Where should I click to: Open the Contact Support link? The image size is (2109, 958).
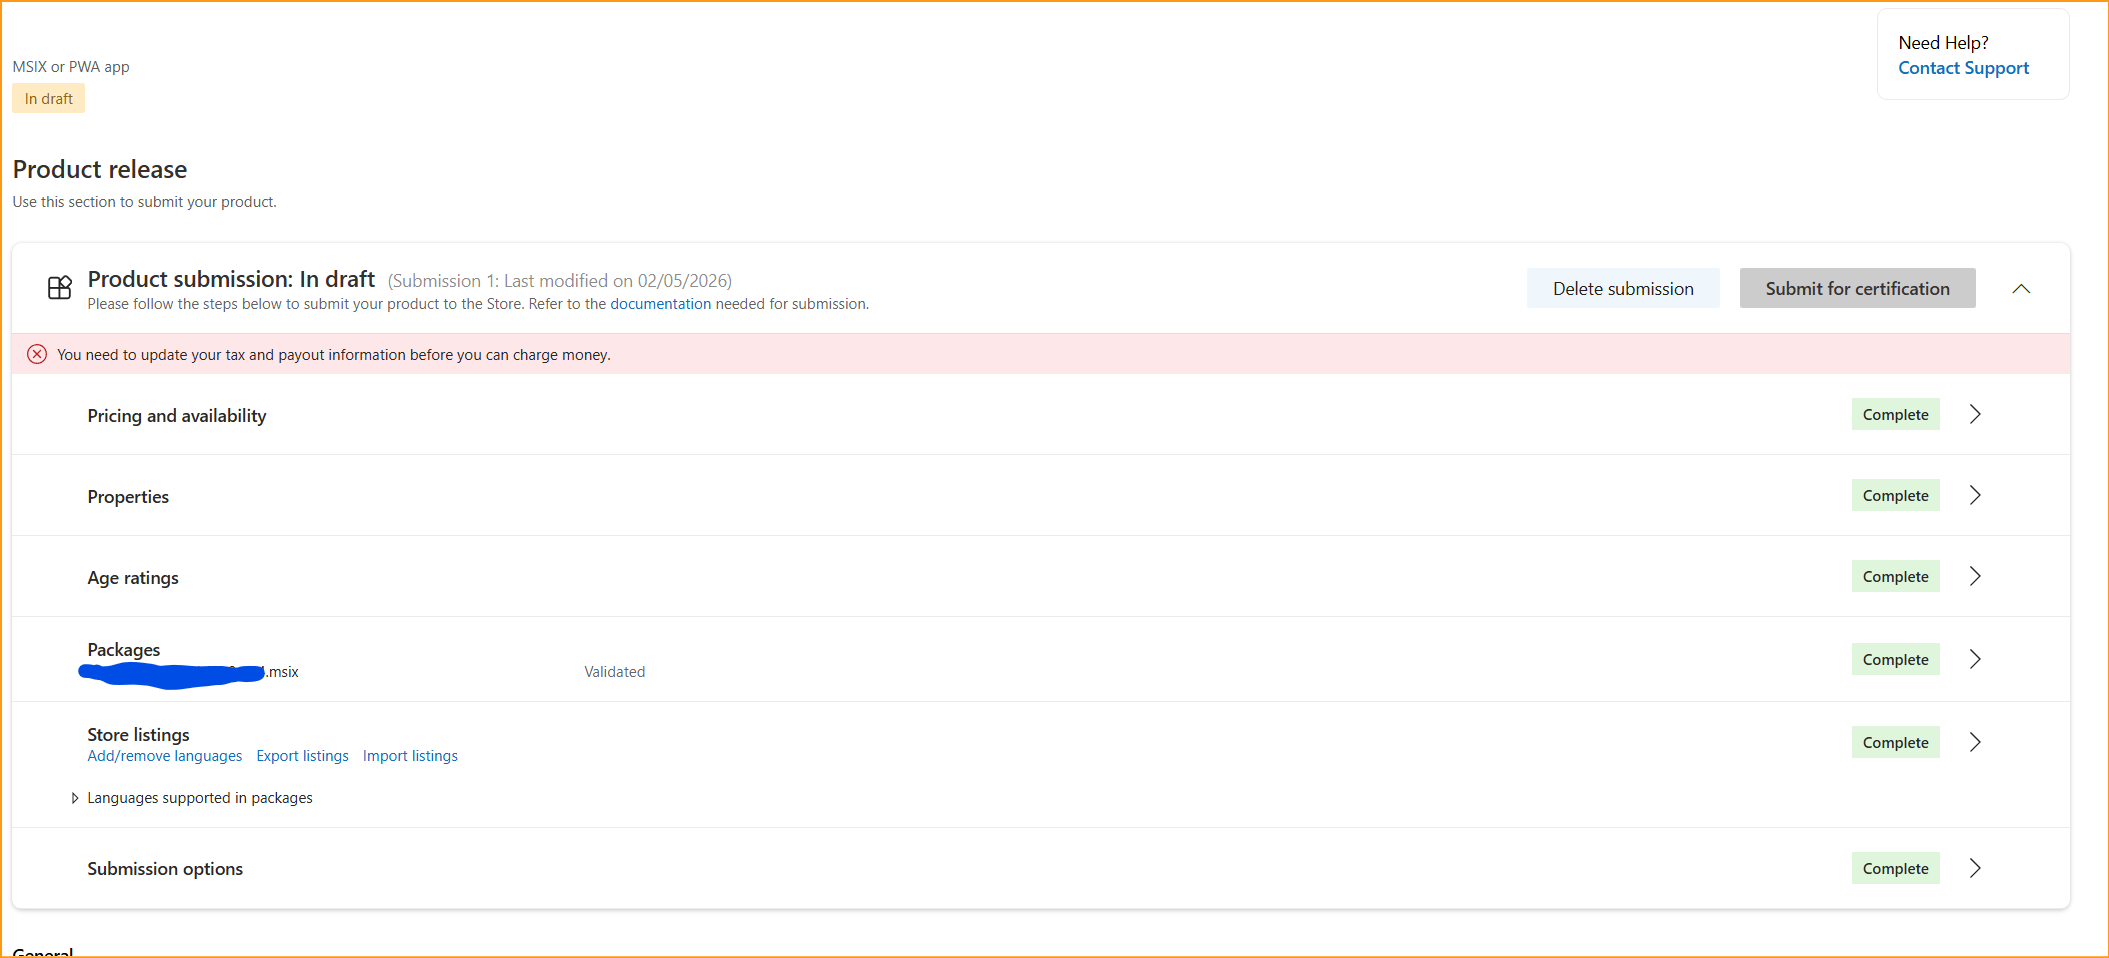coord(1962,67)
